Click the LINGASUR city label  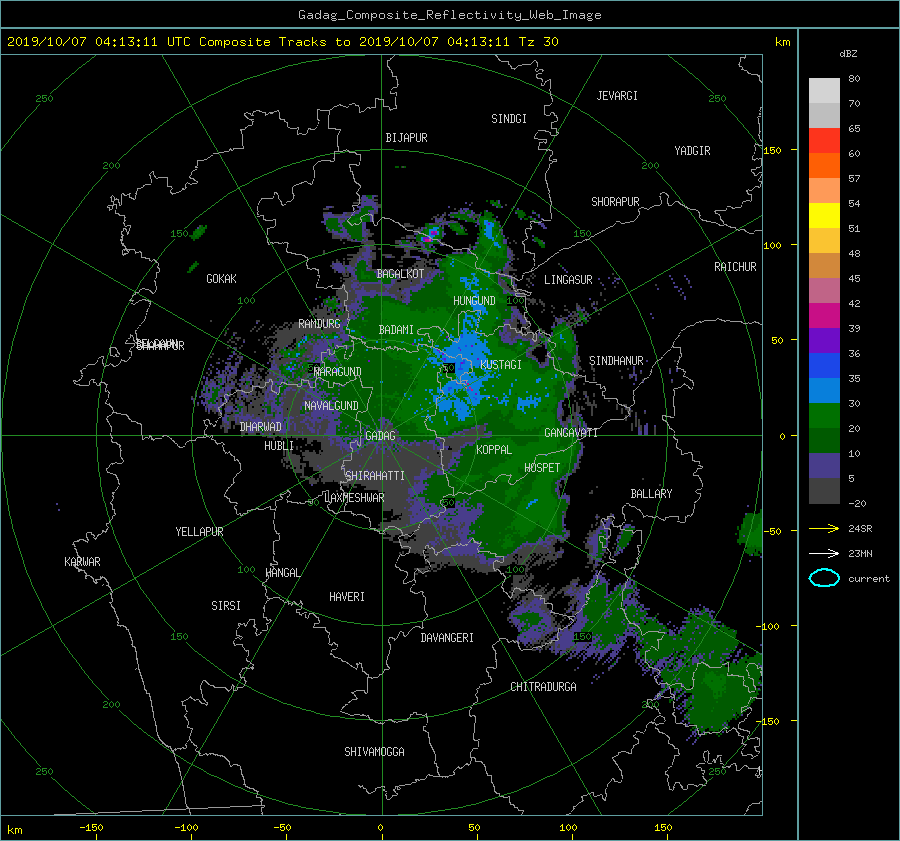(568, 280)
